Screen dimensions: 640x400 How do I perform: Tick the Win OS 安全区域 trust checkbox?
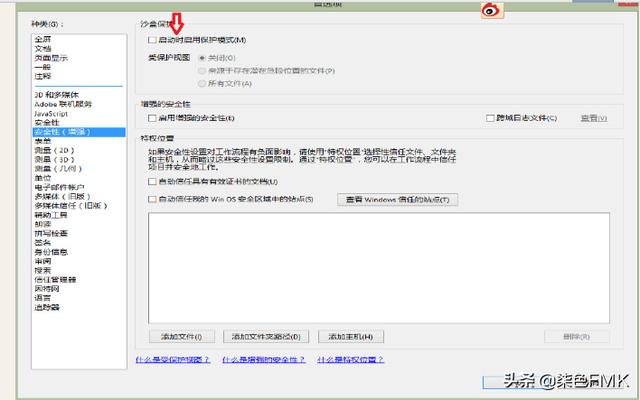(x=152, y=199)
